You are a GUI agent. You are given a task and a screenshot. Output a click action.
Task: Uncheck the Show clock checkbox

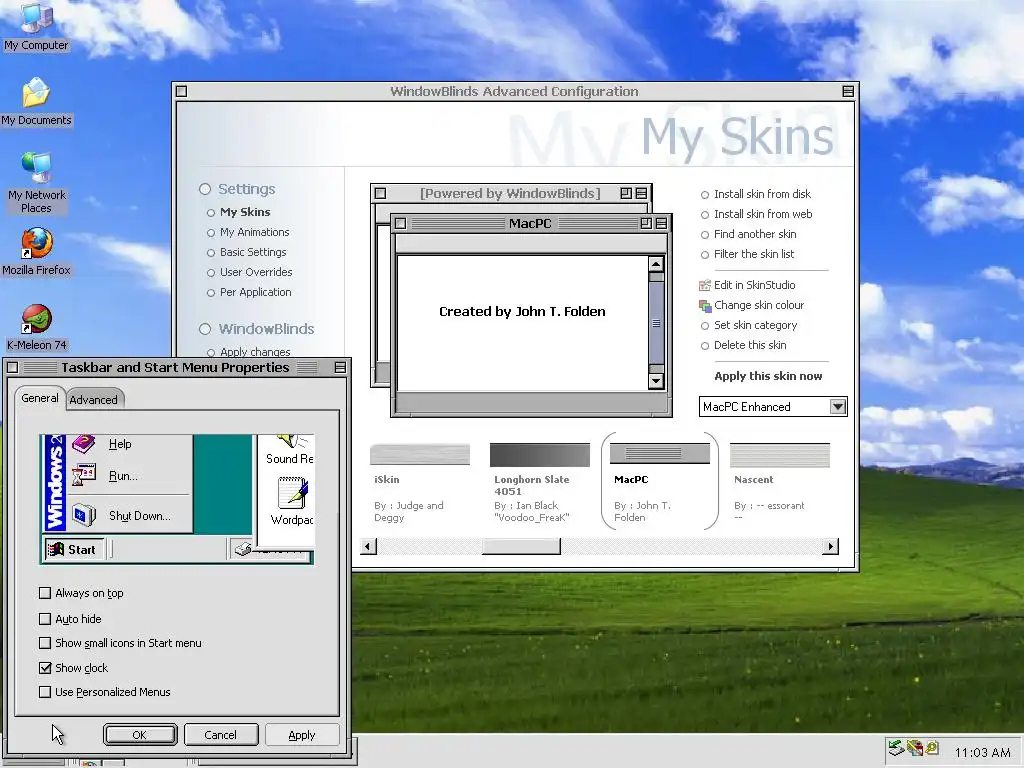click(45, 667)
